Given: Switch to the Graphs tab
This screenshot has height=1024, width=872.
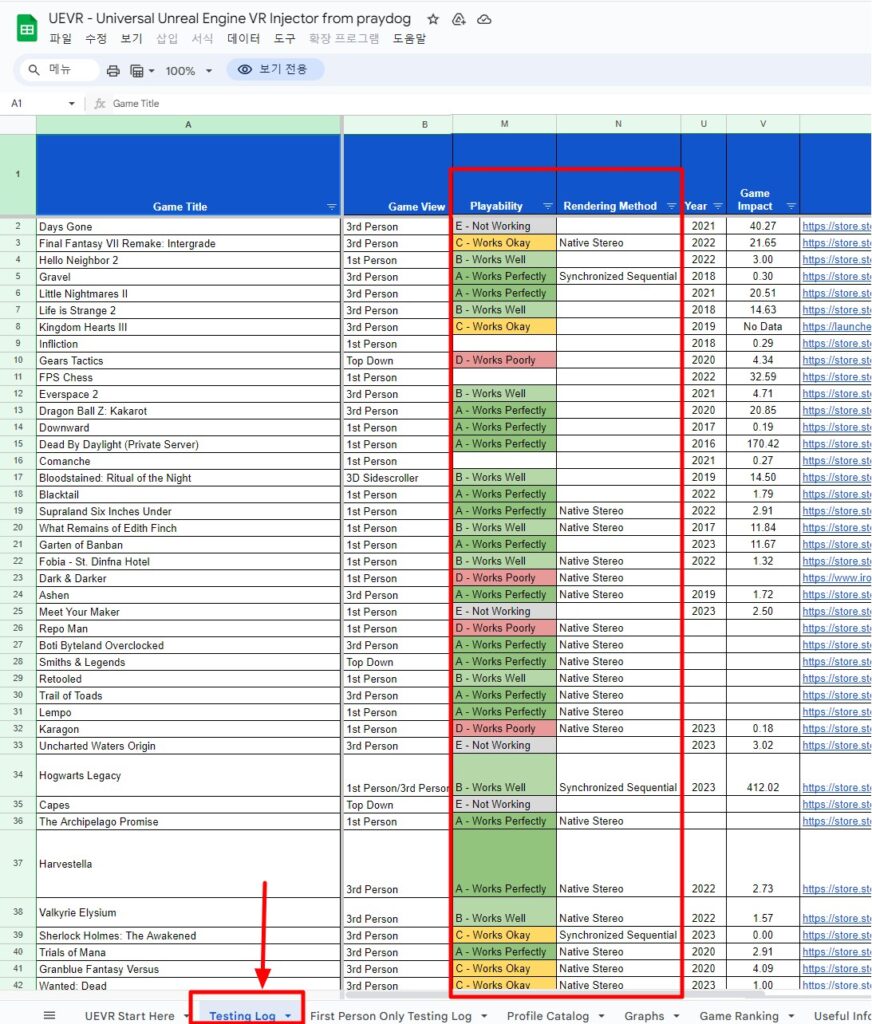Looking at the screenshot, I should pos(644,1016).
